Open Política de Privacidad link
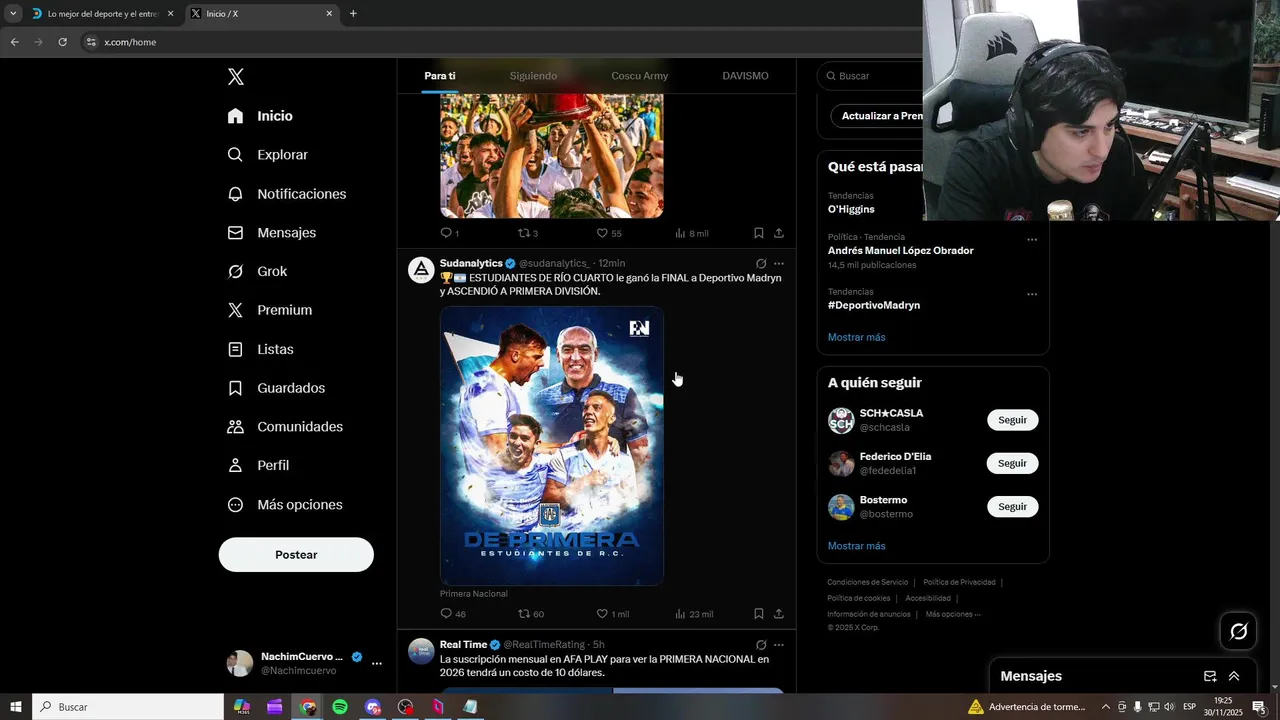The image size is (1280, 720). 959,582
